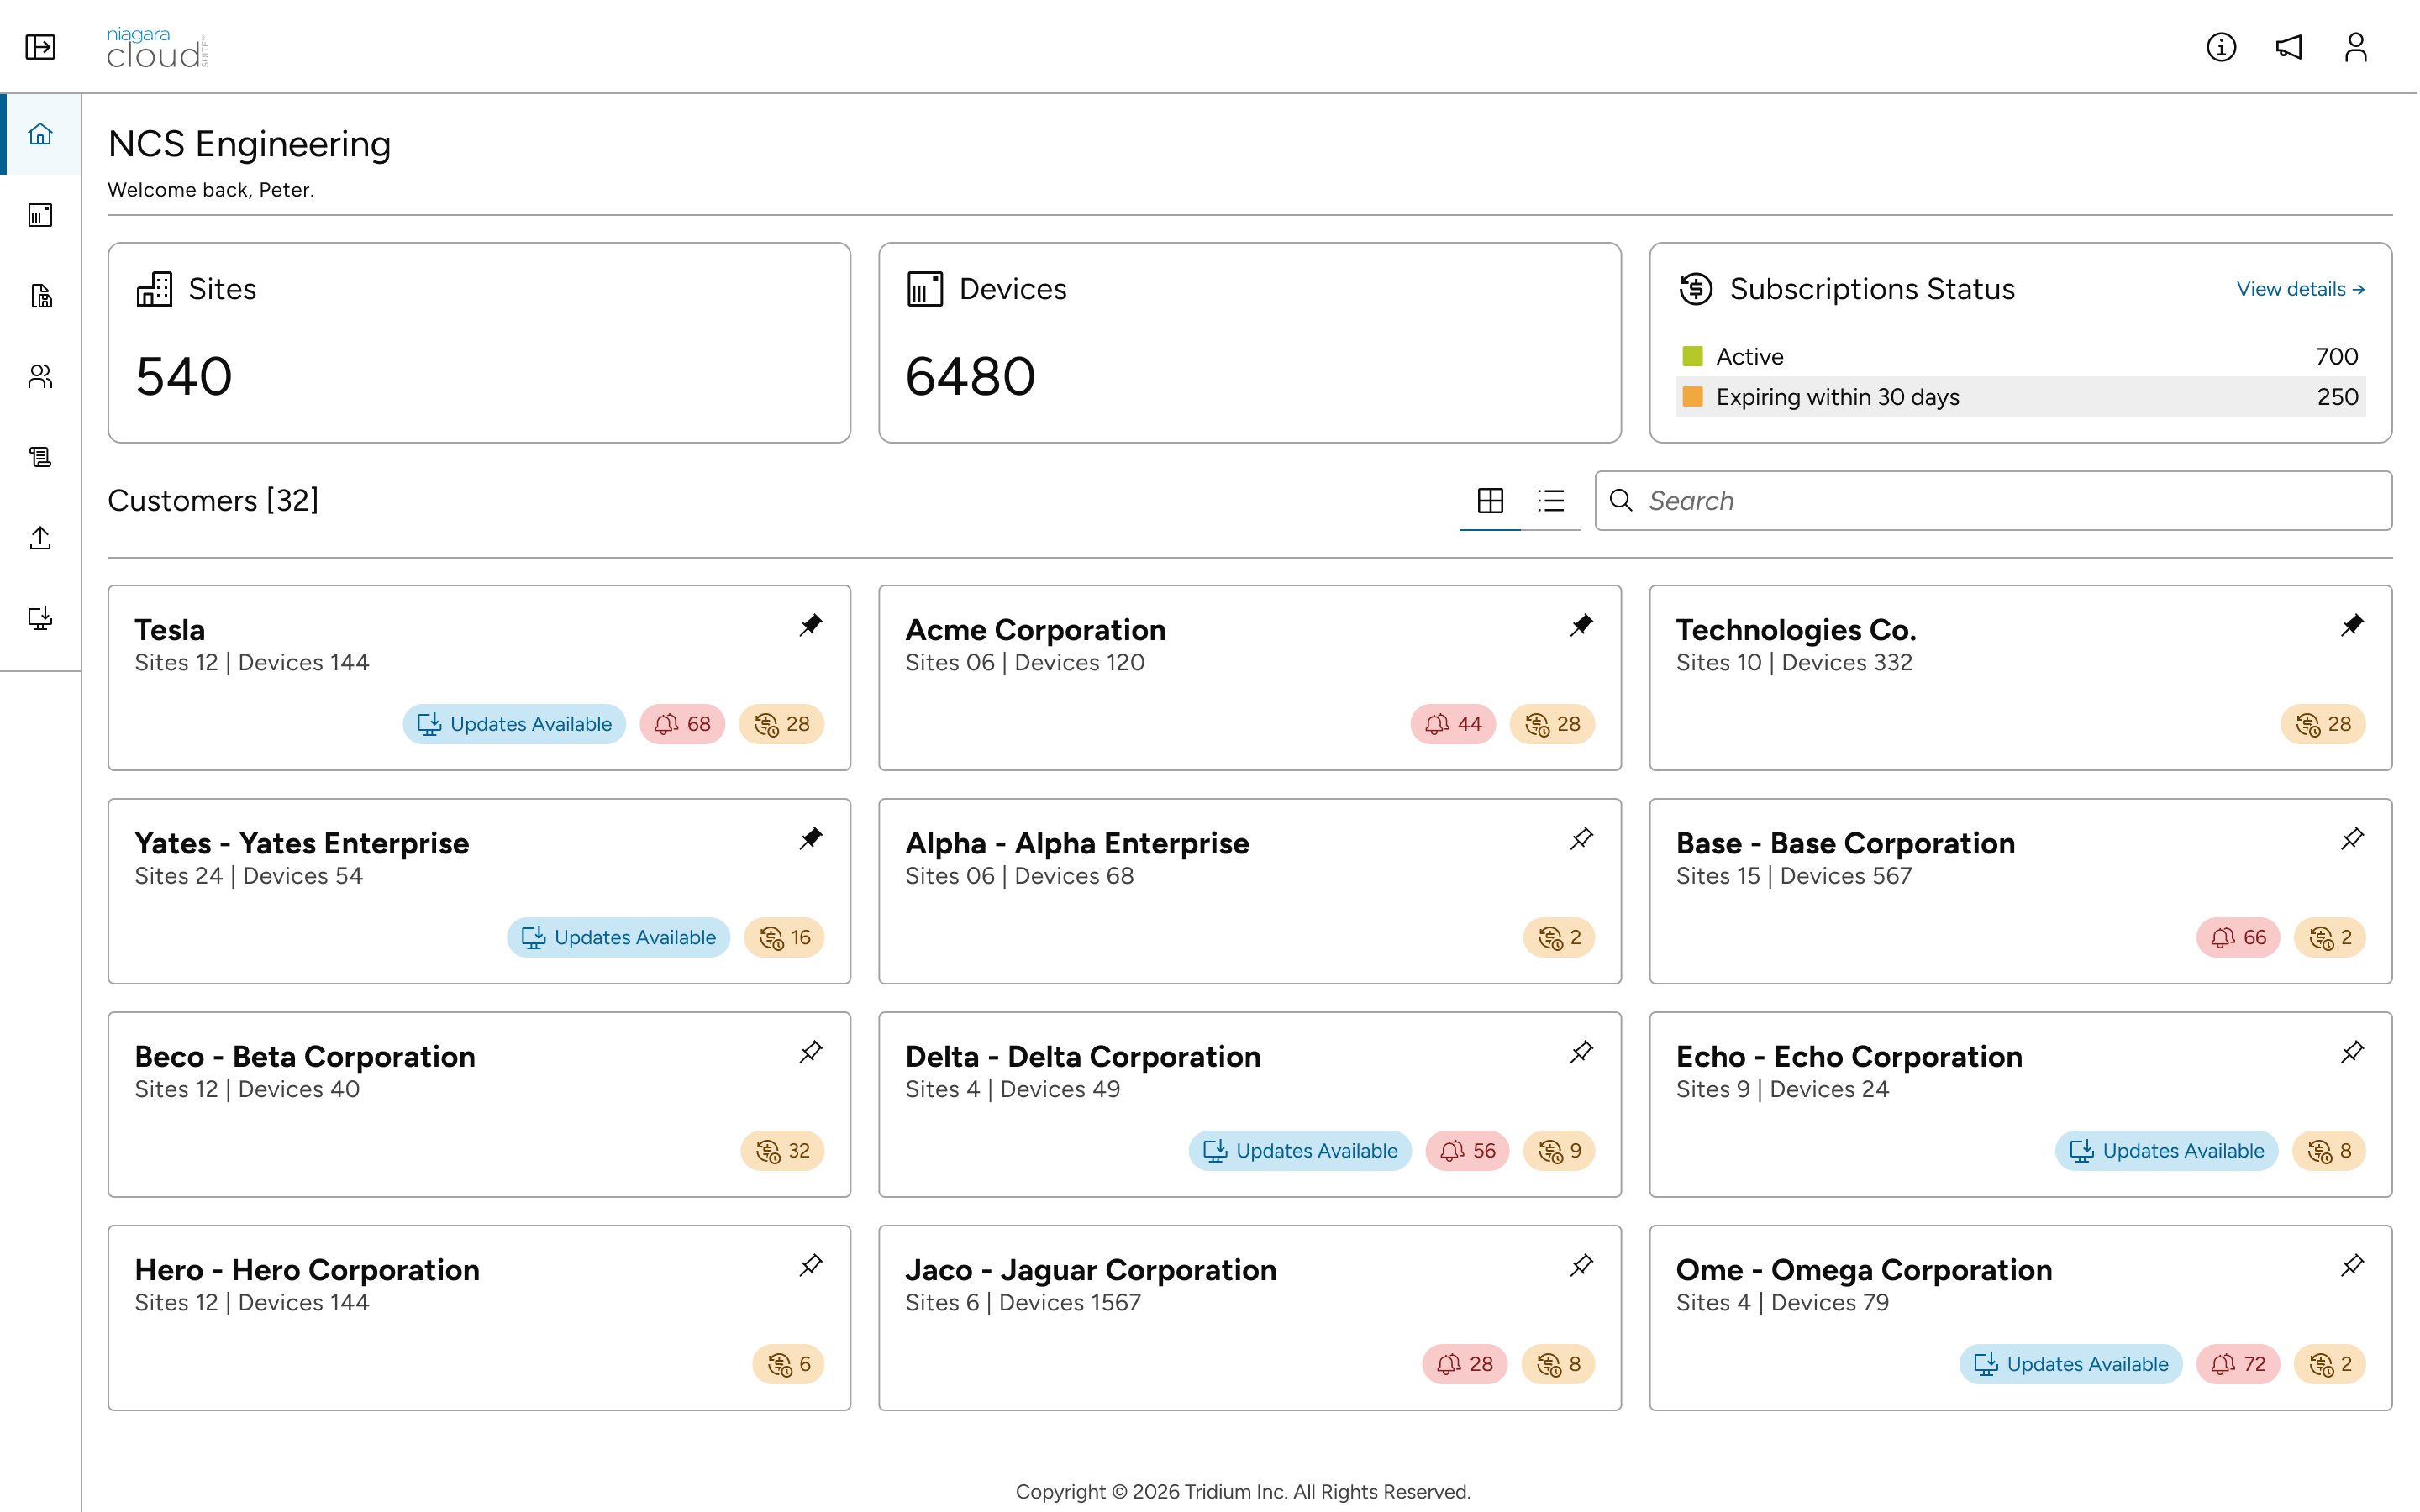2420x1512 pixels.
Task: Click the Sites total 540
Action: [x=184, y=377]
